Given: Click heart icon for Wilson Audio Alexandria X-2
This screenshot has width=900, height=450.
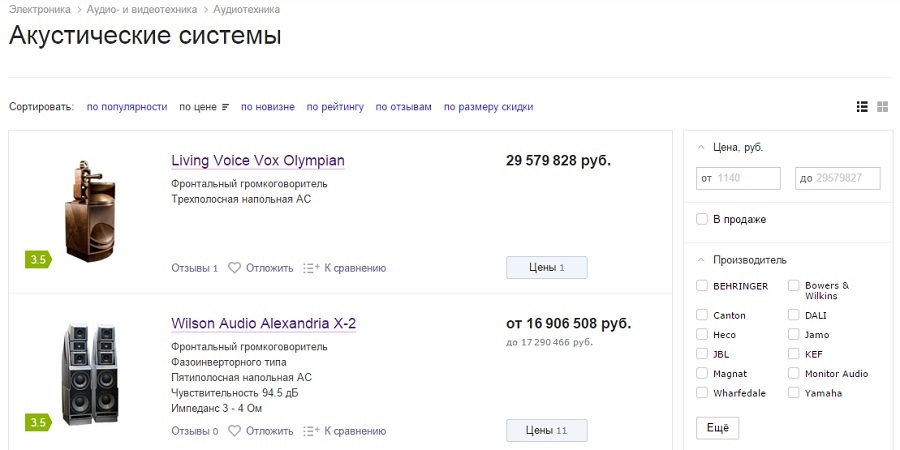Looking at the screenshot, I should click(235, 431).
